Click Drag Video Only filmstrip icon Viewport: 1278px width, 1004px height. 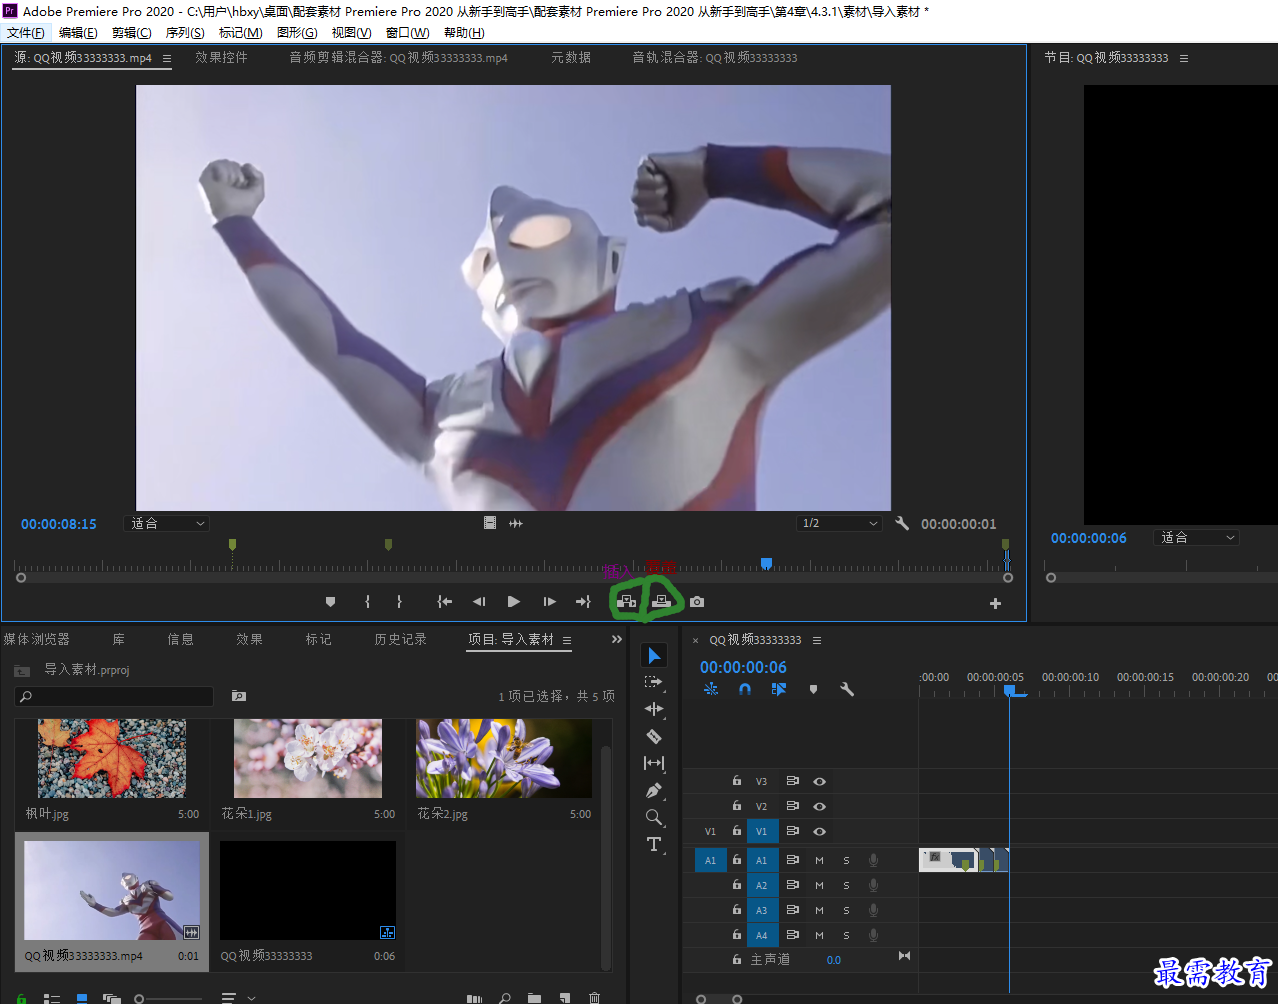point(490,523)
